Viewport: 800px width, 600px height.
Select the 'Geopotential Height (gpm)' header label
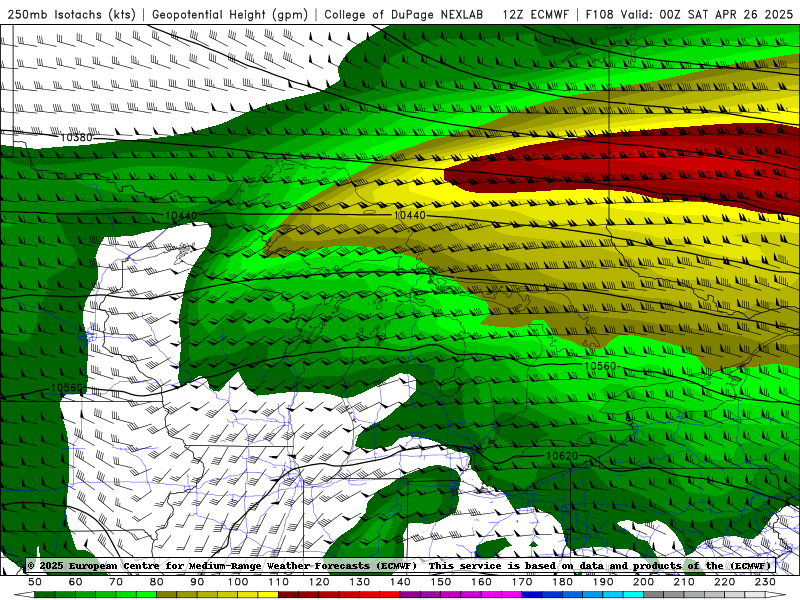(x=230, y=15)
